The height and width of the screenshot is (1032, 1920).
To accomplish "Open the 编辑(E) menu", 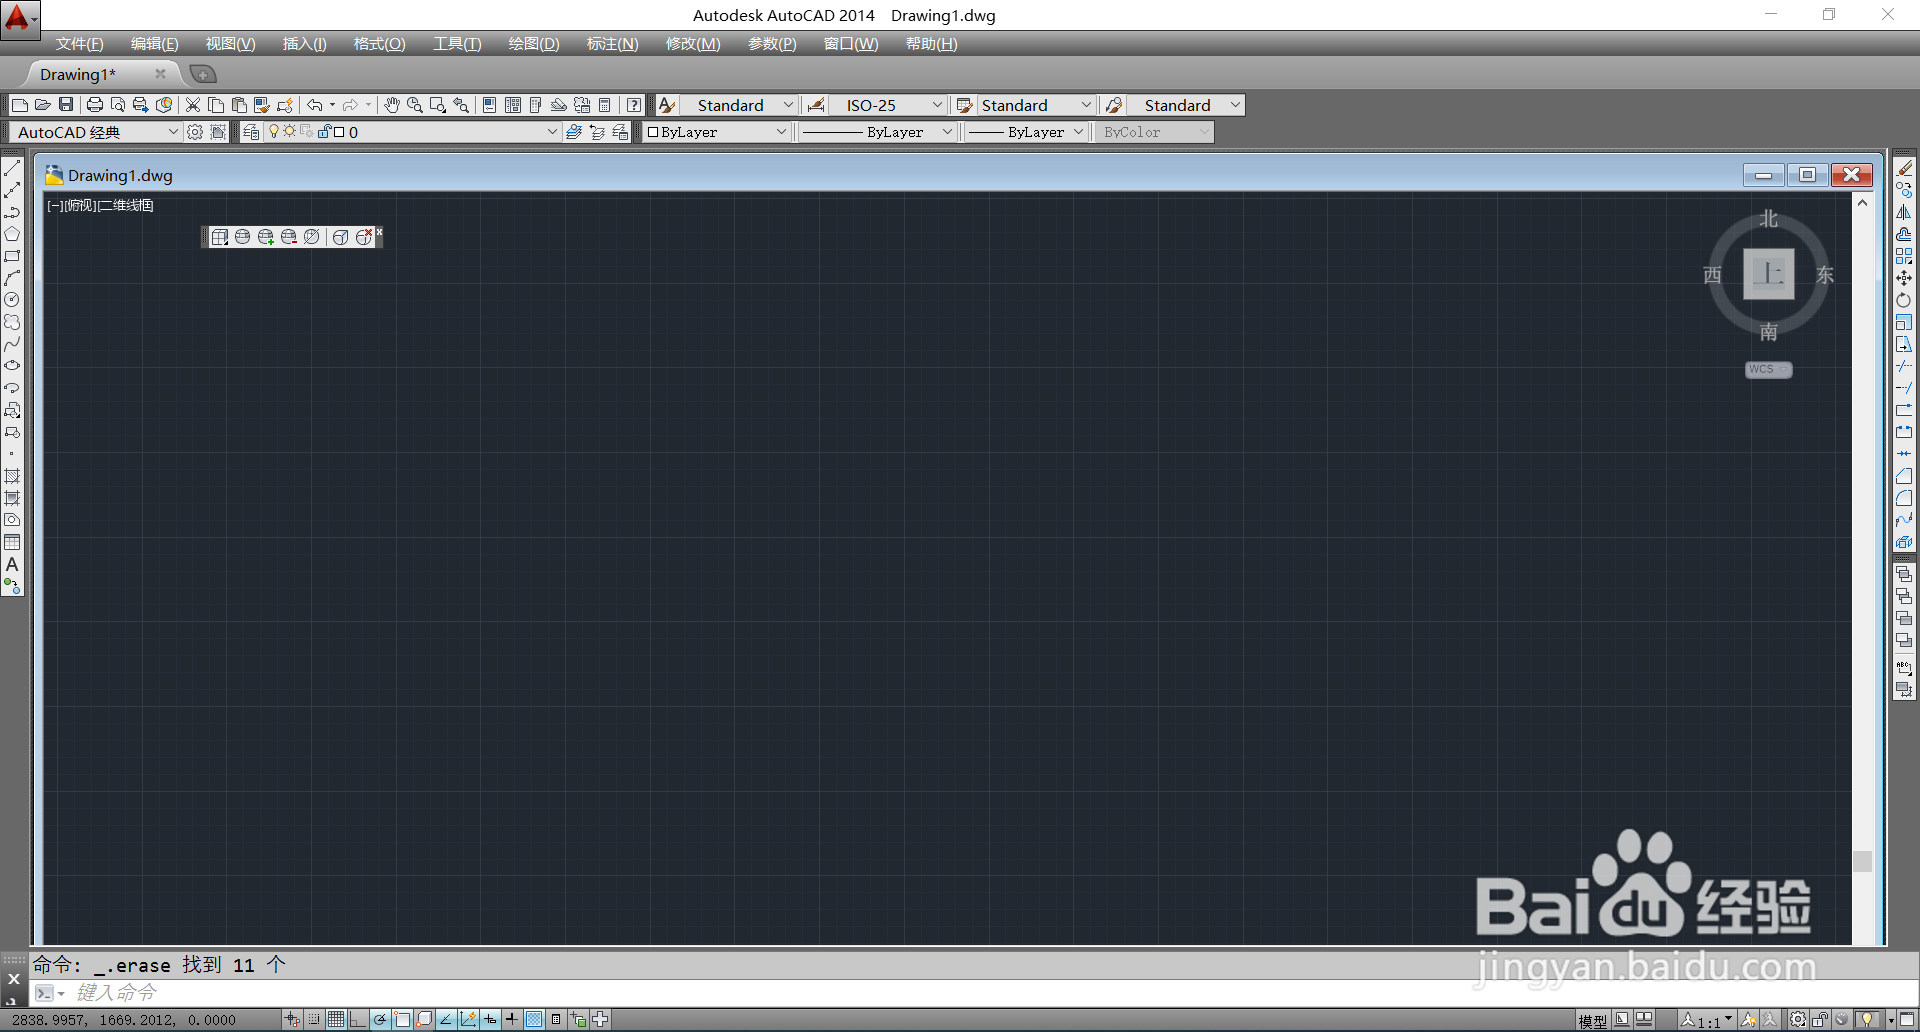I will point(155,44).
